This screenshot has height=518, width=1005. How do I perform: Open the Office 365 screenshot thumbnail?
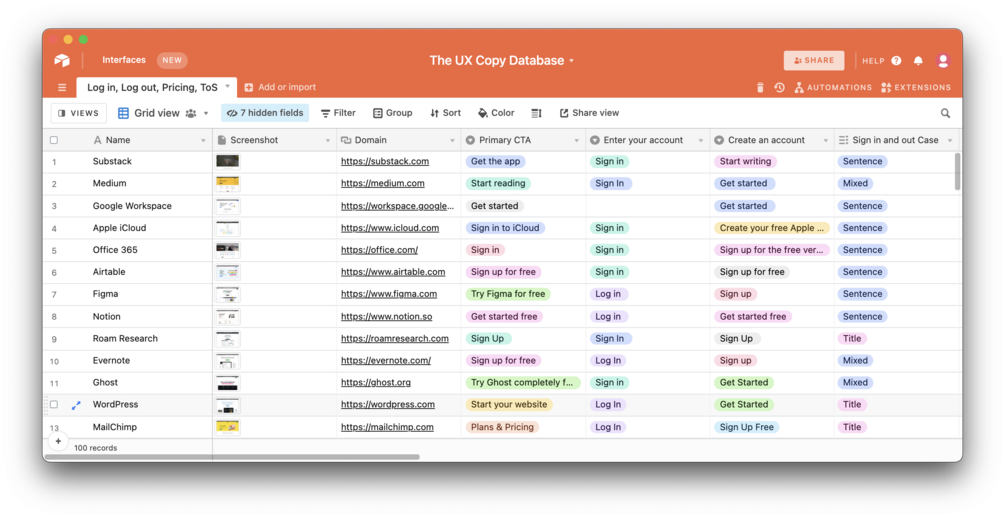coord(228,249)
